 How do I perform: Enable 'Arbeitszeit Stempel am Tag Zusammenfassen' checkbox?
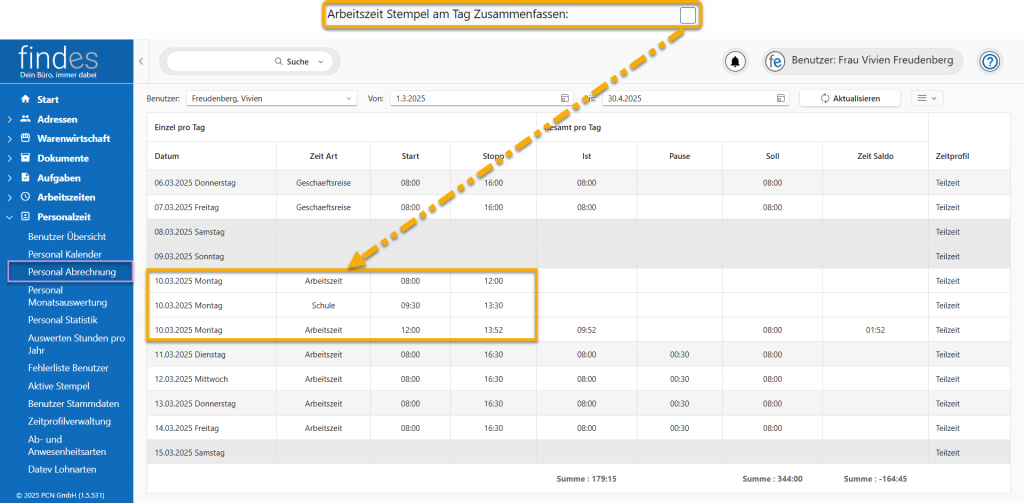tap(687, 15)
